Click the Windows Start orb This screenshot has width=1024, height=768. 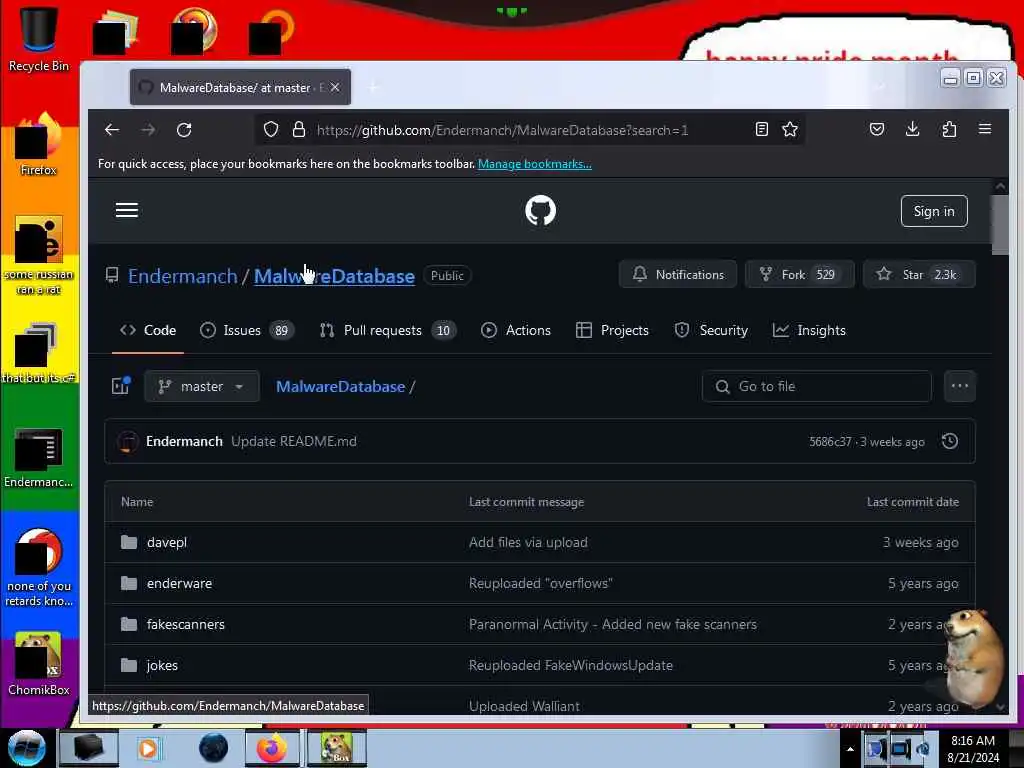coord(26,748)
